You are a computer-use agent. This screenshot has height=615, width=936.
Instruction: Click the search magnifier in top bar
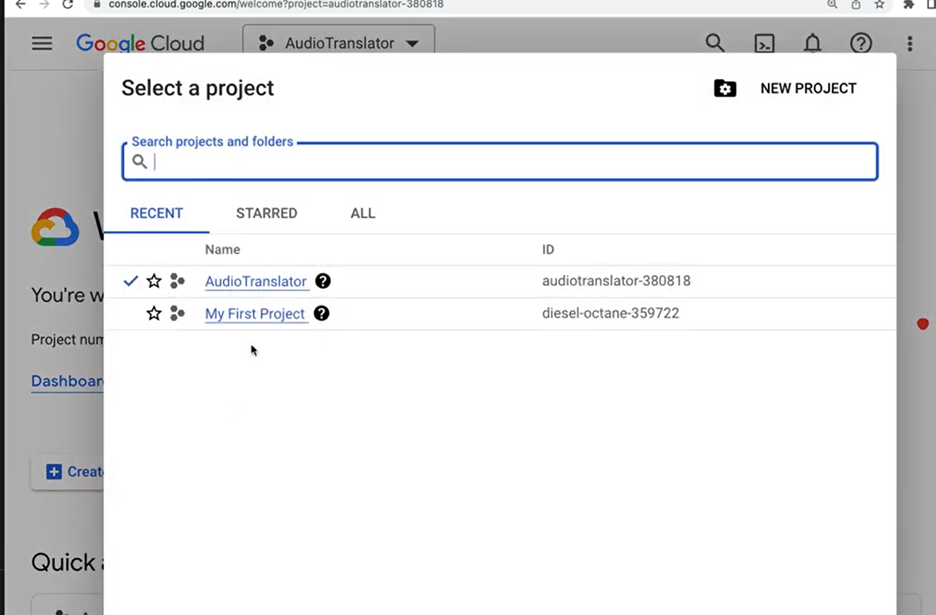[x=715, y=43]
